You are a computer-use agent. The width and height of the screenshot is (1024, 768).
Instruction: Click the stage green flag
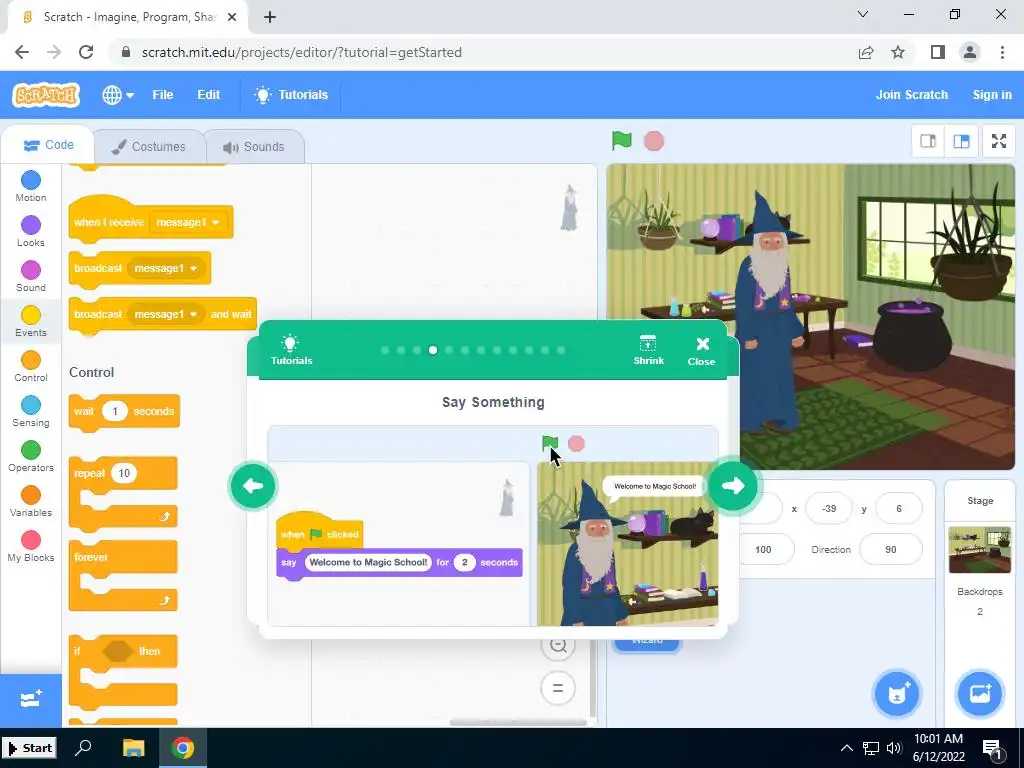coord(622,140)
